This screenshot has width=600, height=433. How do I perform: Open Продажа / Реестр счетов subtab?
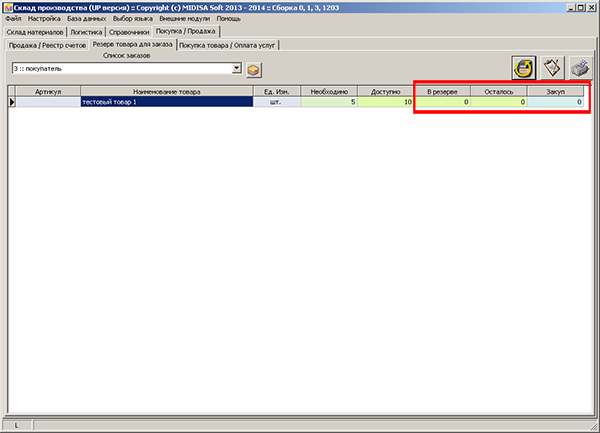pyautogui.click(x=47, y=45)
